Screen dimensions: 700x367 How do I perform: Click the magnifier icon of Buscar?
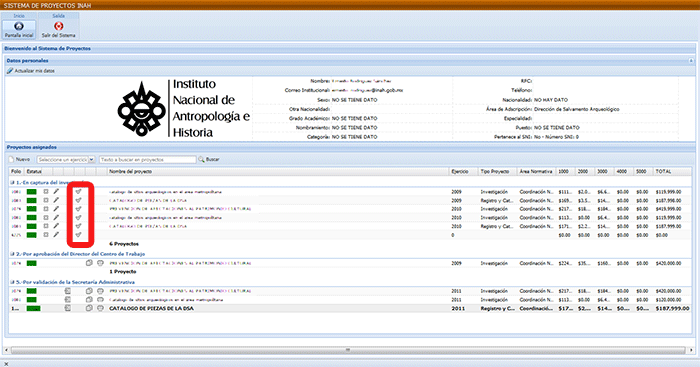tap(201, 159)
